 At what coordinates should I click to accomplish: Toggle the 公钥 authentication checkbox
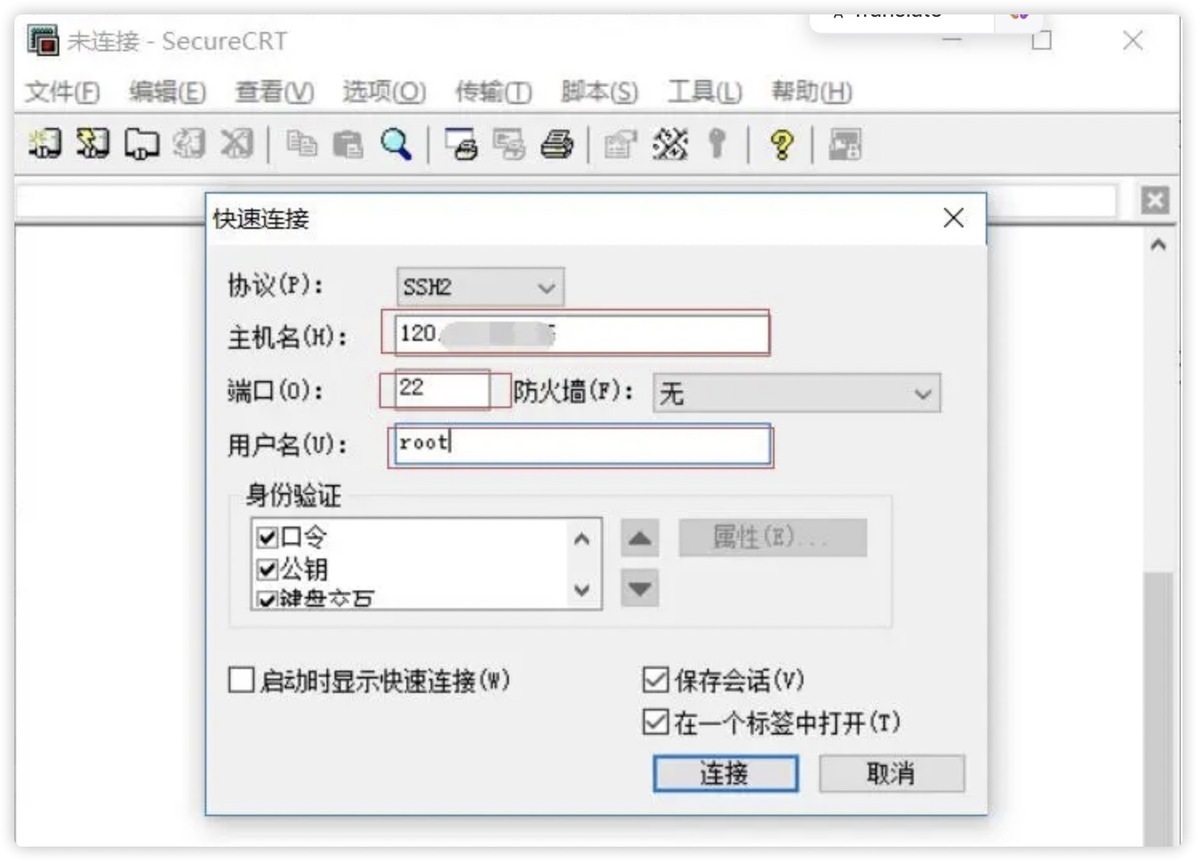click(267, 569)
